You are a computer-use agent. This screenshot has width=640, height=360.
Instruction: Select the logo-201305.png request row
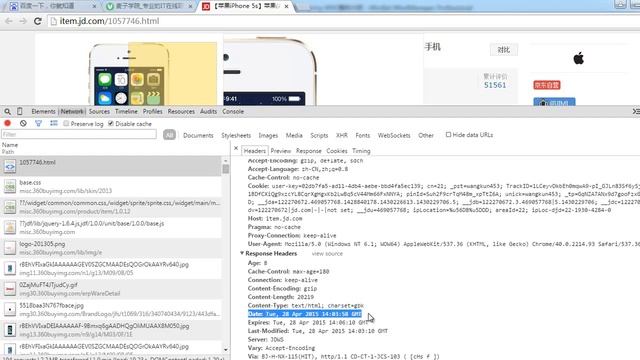(x=111, y=248)
